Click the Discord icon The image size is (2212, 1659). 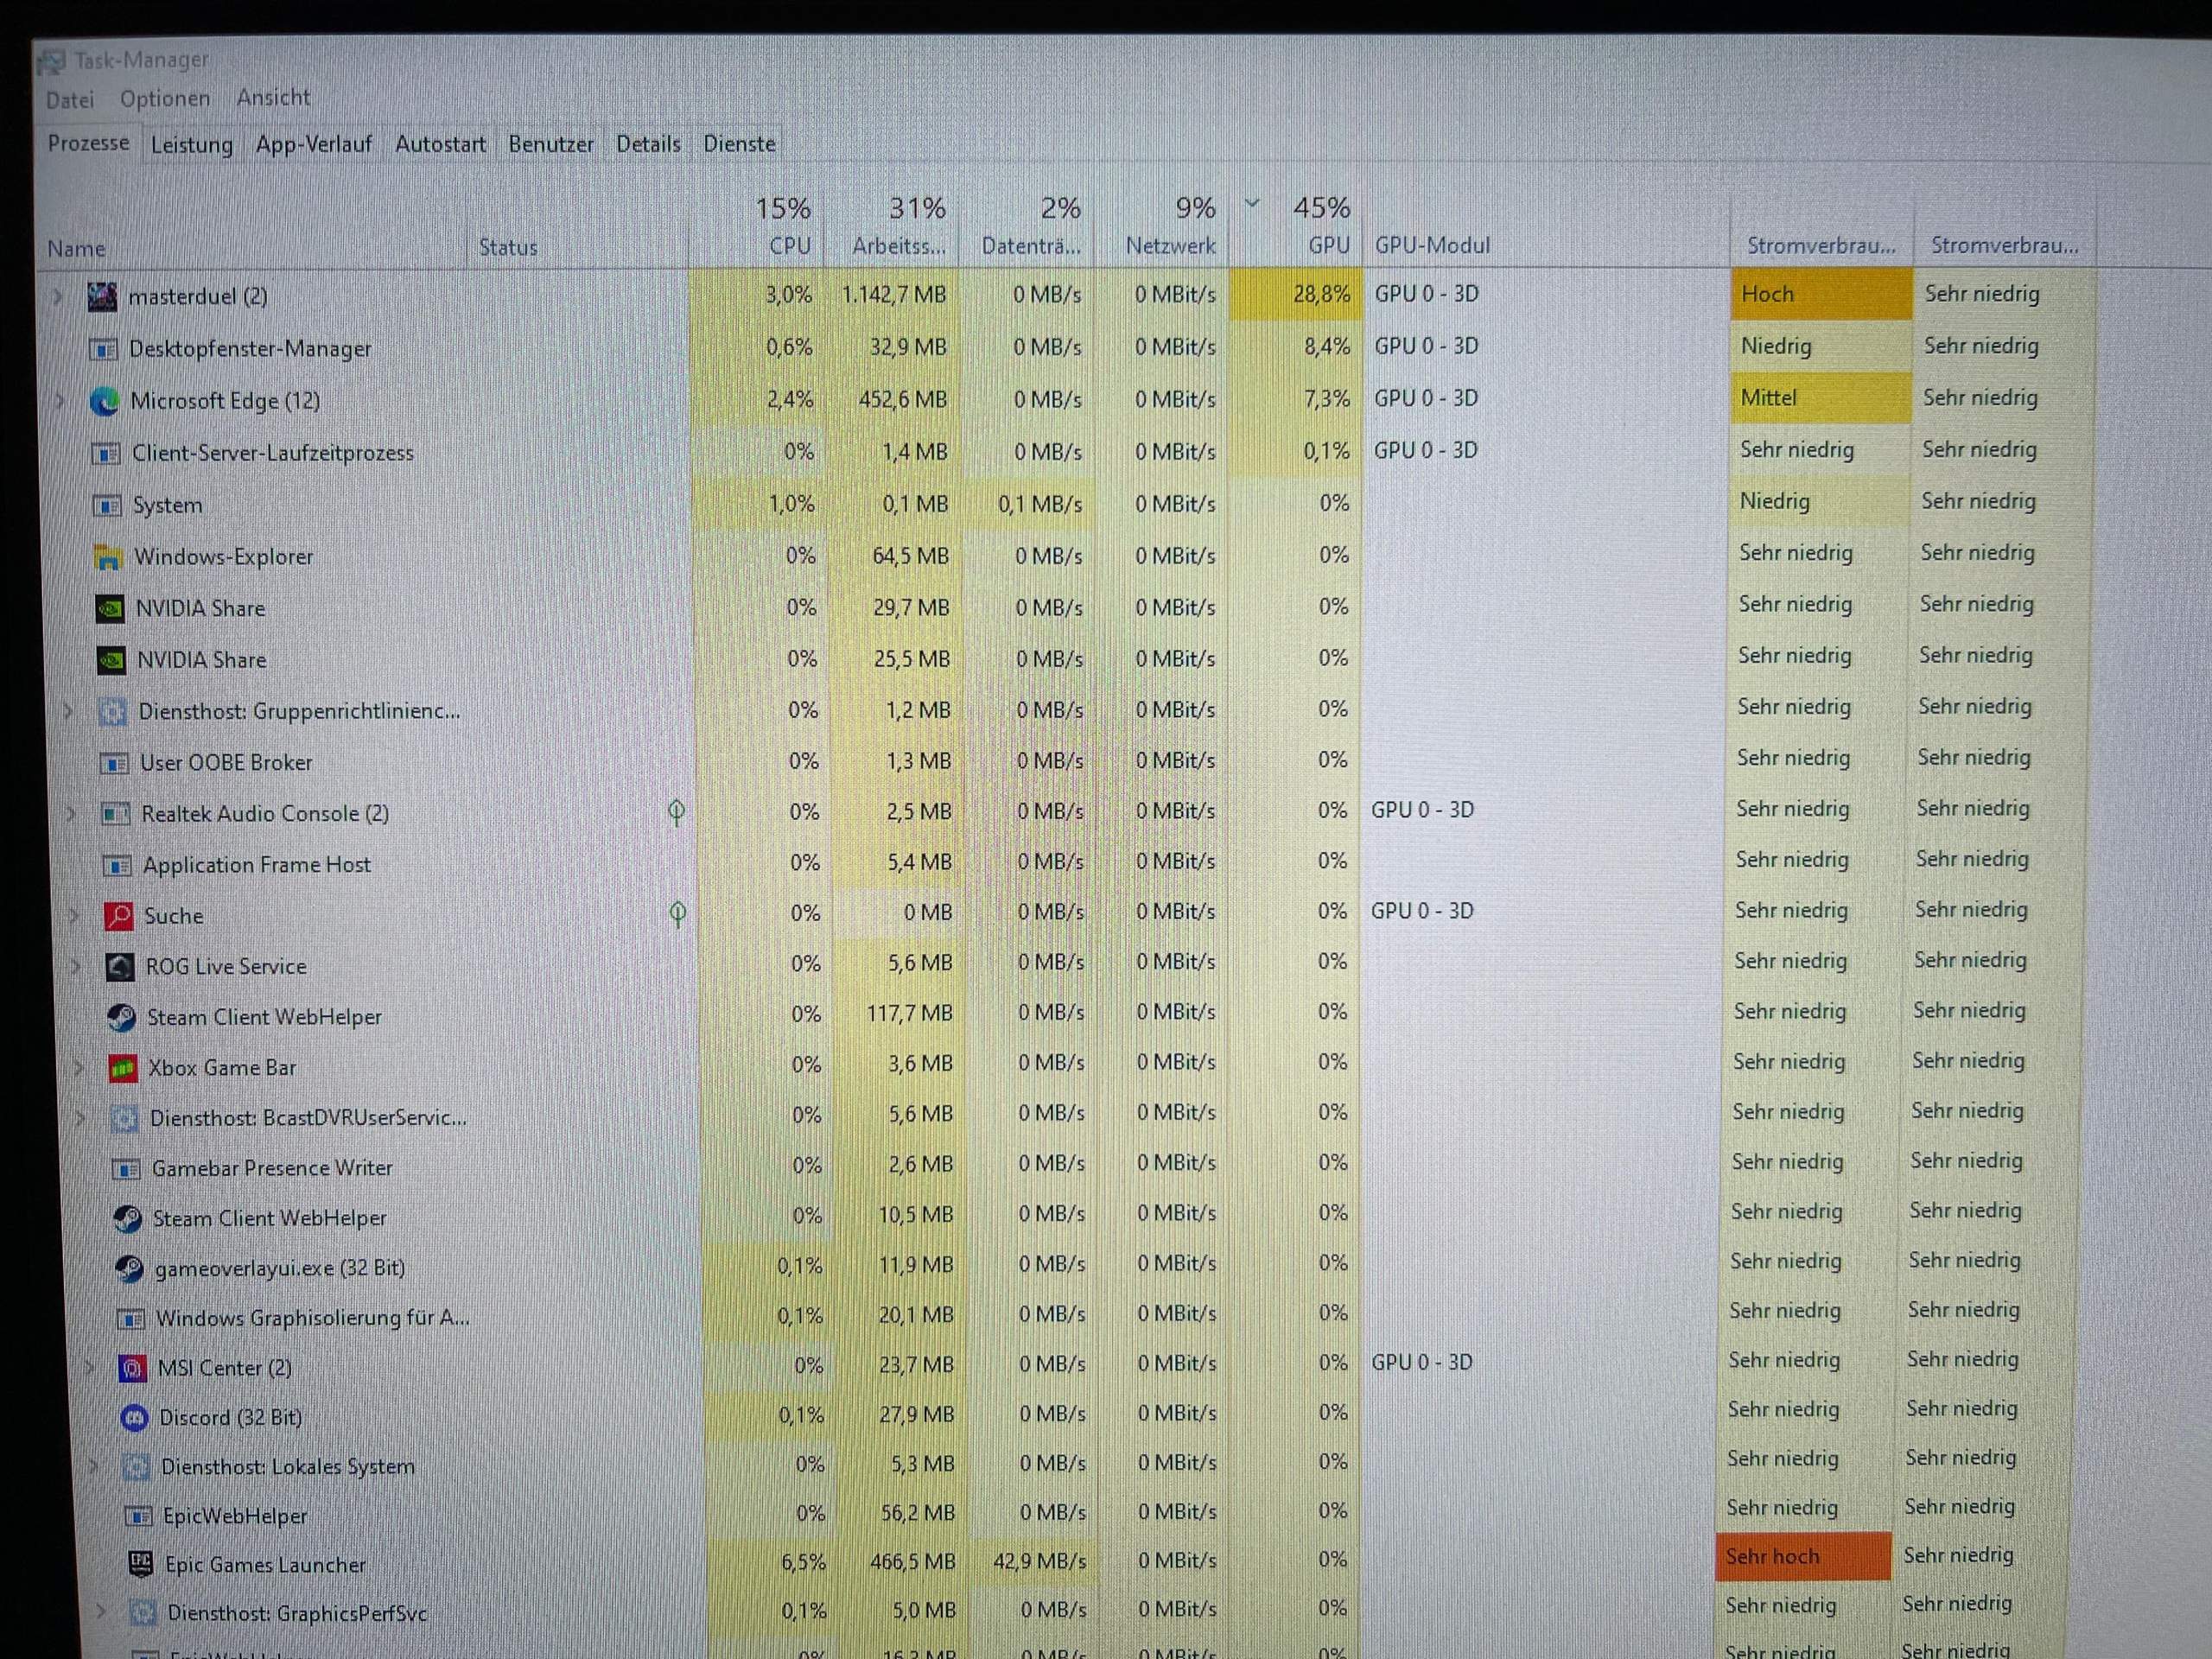pos(134,1417)
